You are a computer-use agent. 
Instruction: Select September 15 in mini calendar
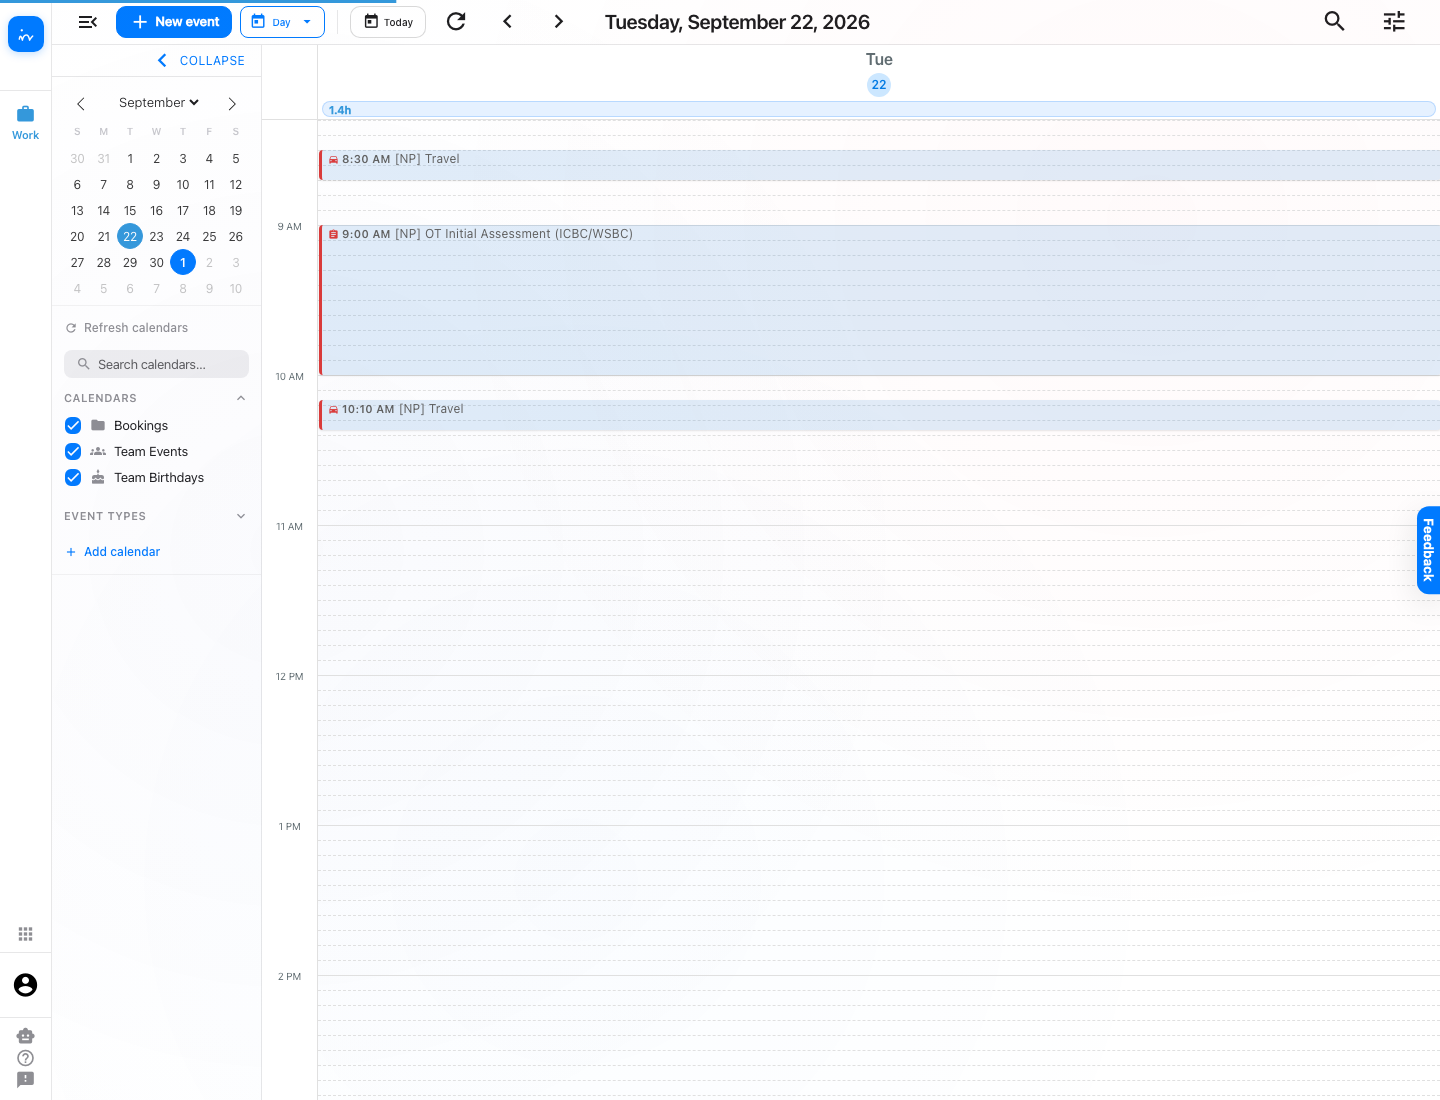click(130, 211)
